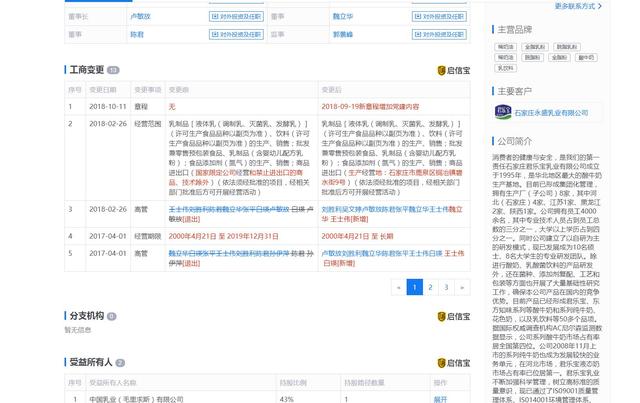
Task: Click the 受益所有人 section heading
Action: pos(91,362)
